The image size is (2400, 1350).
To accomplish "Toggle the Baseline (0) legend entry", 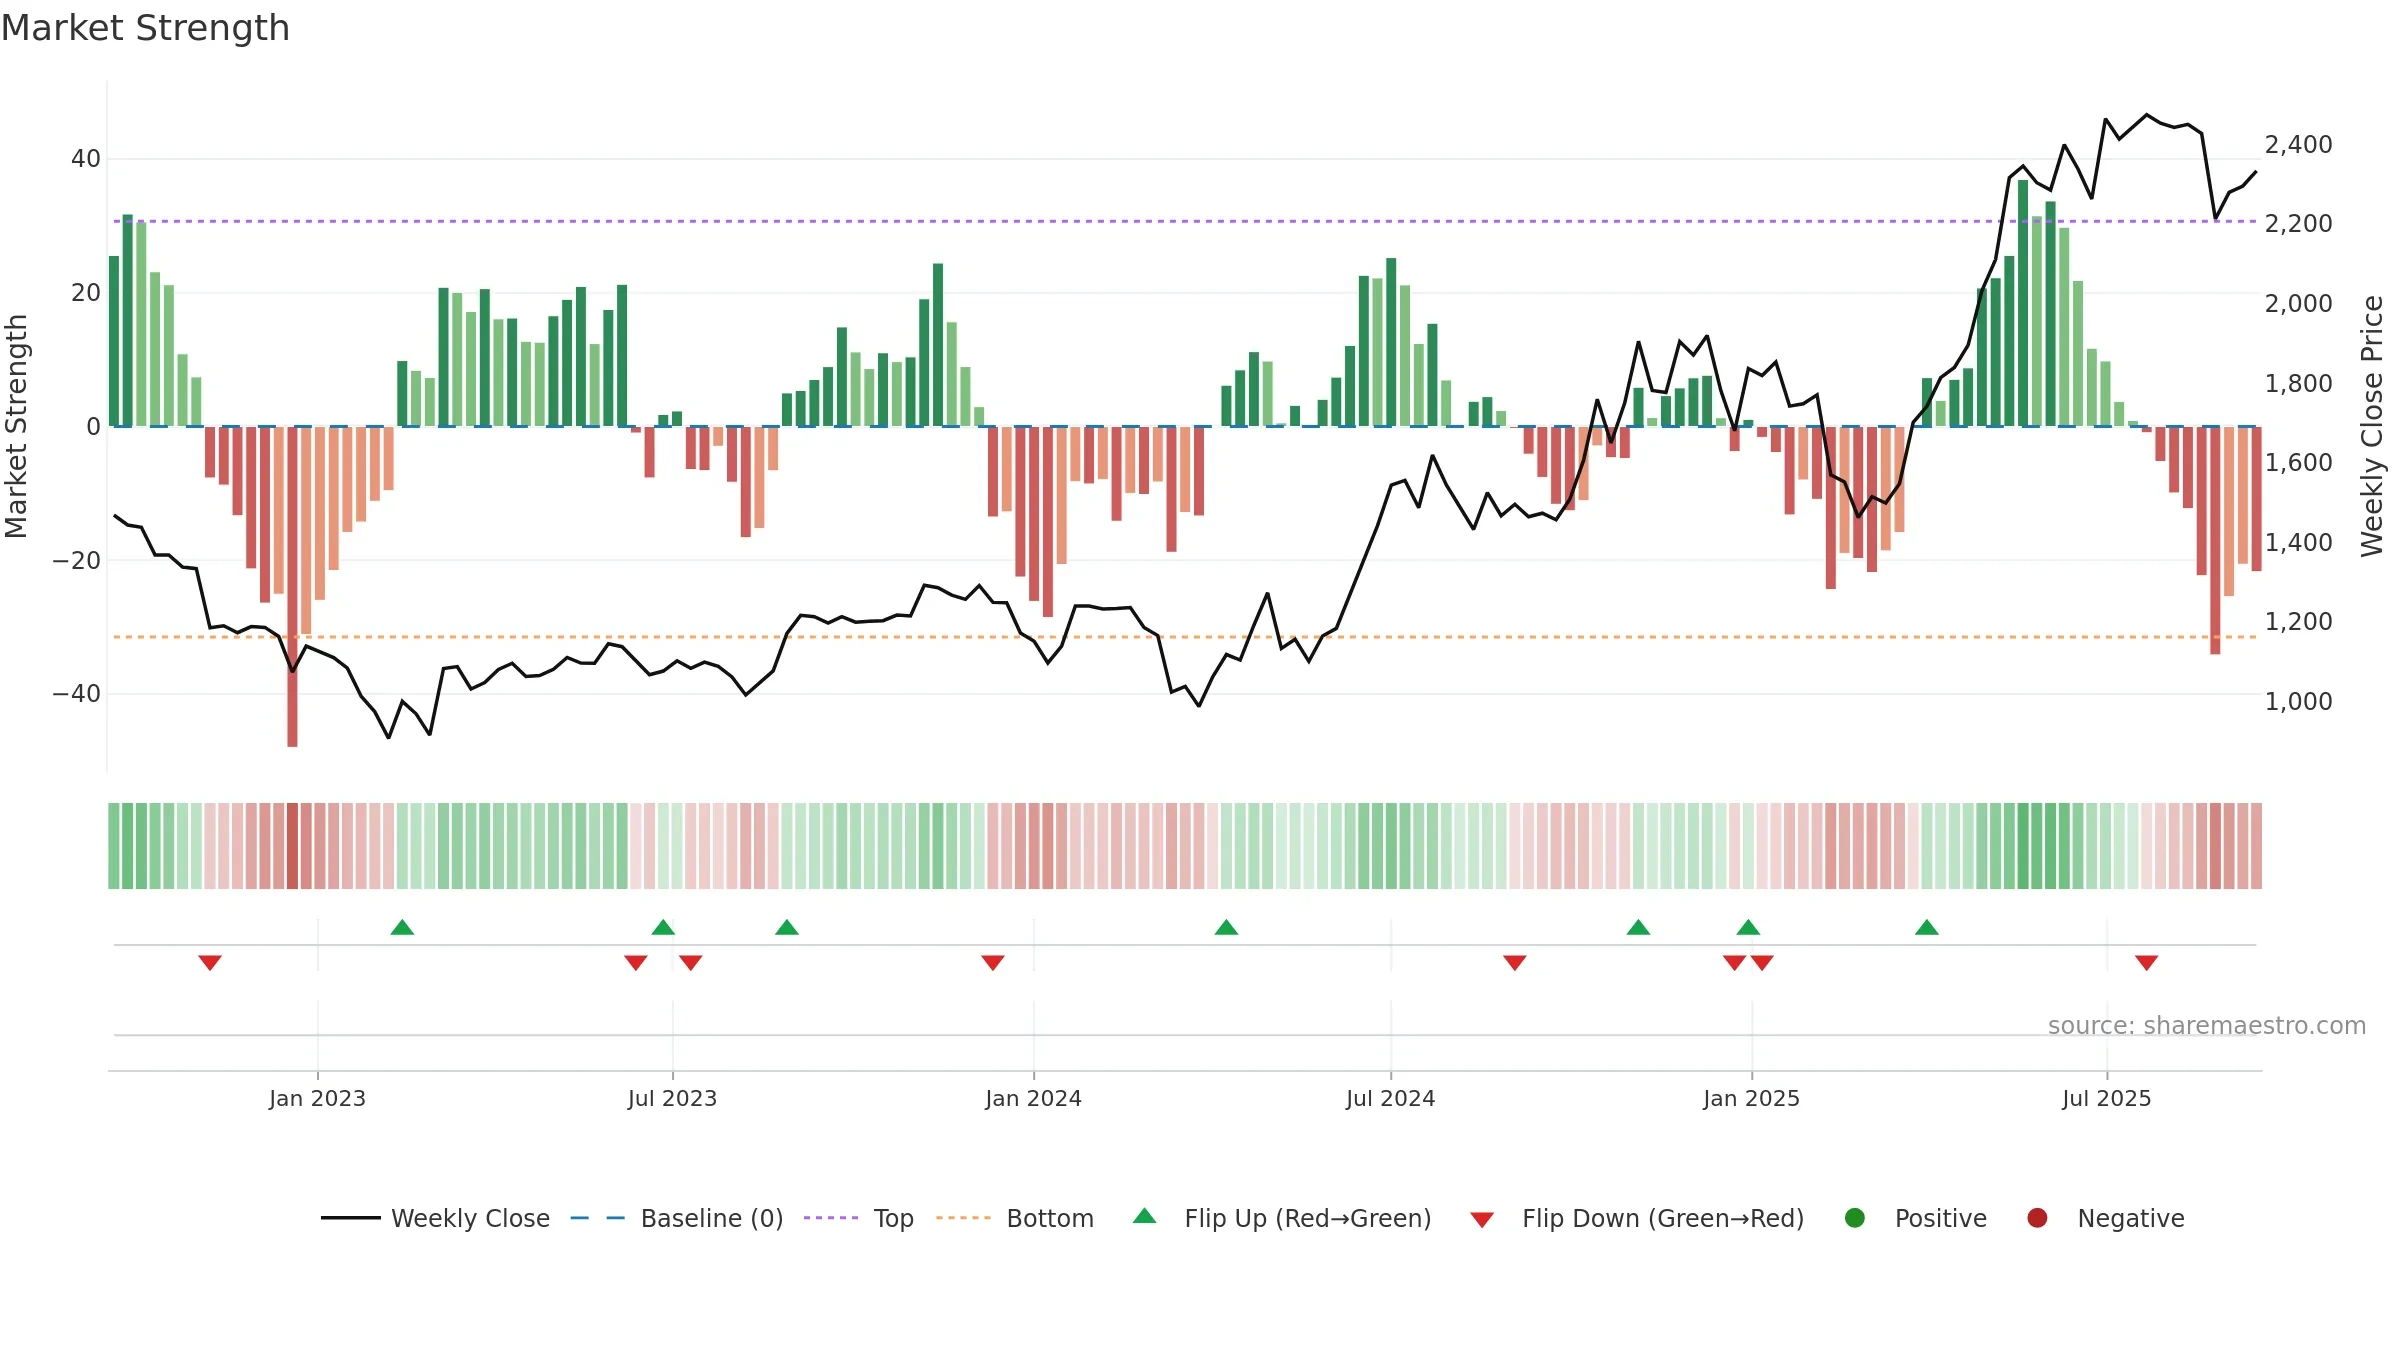I will click(x=677, y=1218).
